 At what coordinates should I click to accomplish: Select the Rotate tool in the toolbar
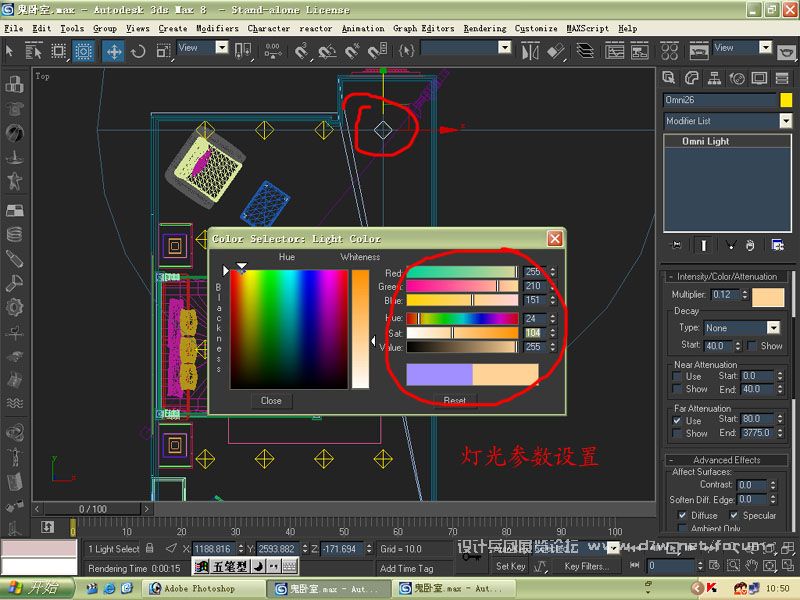click(x=138, y=52)
